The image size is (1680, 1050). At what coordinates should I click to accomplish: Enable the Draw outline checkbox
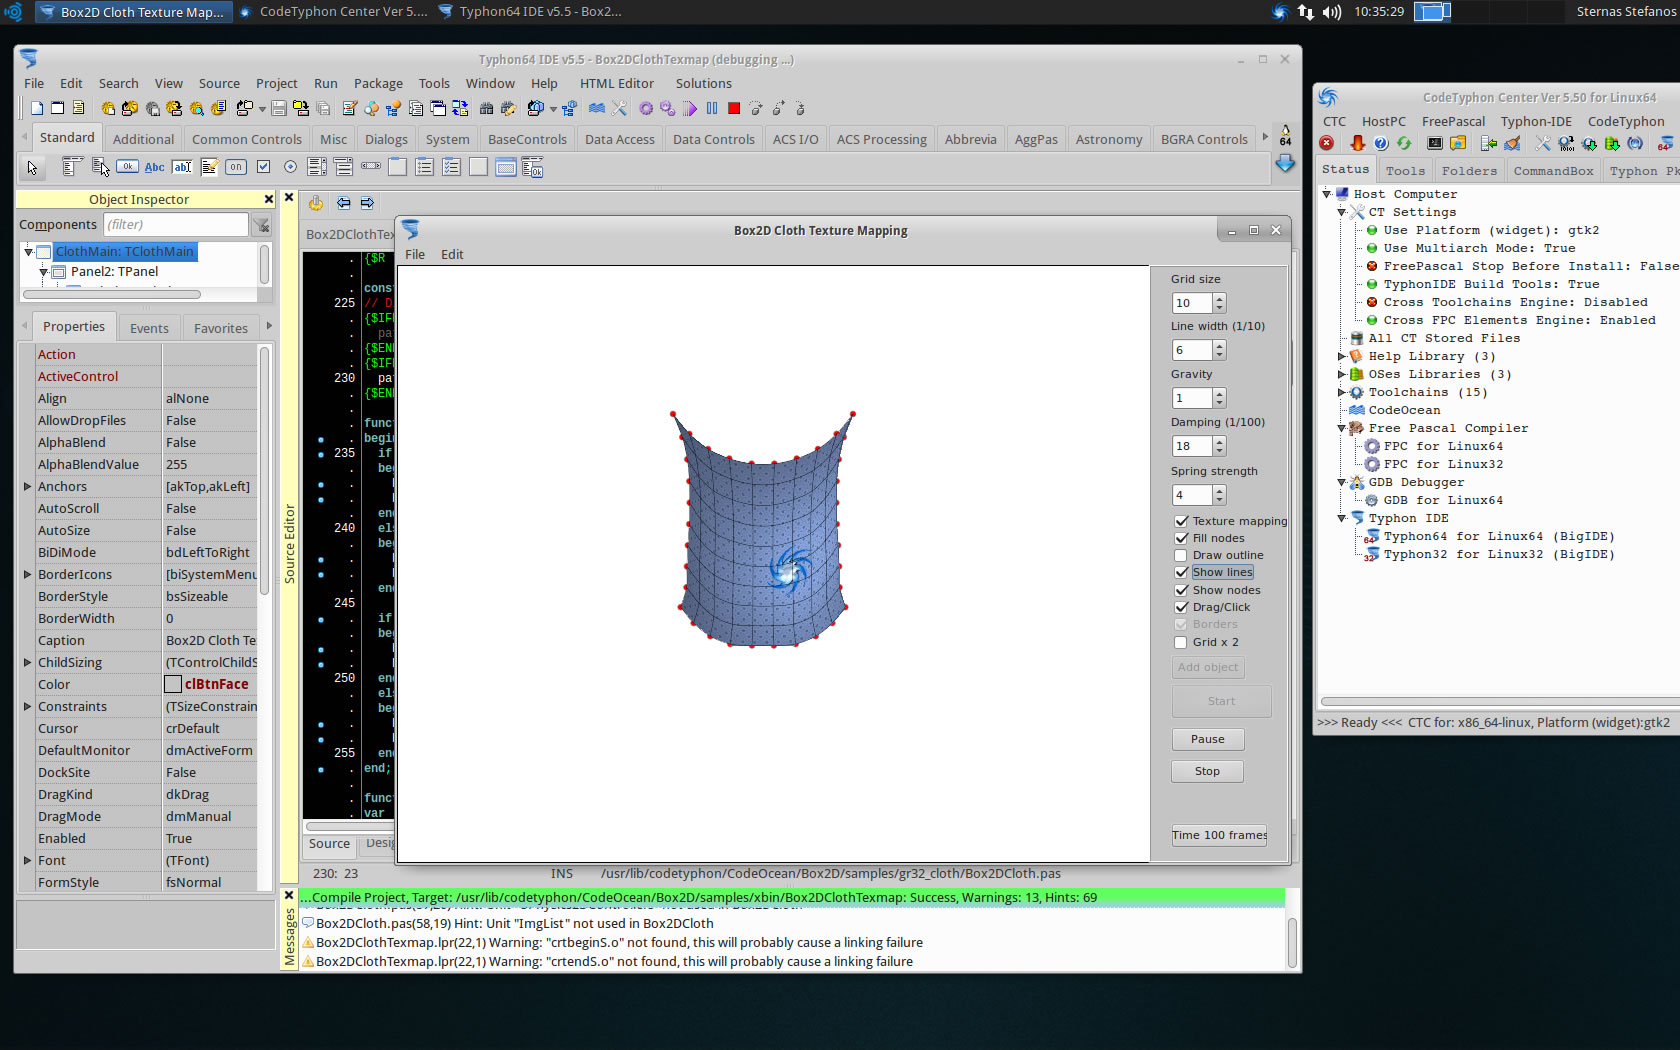(x=1181, y=555)
